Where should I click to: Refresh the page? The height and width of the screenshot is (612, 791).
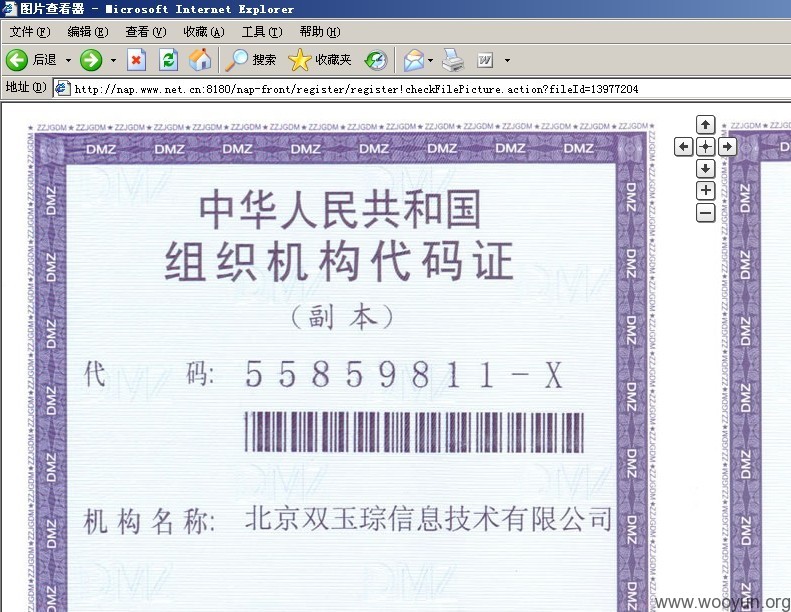pos(168,61)
